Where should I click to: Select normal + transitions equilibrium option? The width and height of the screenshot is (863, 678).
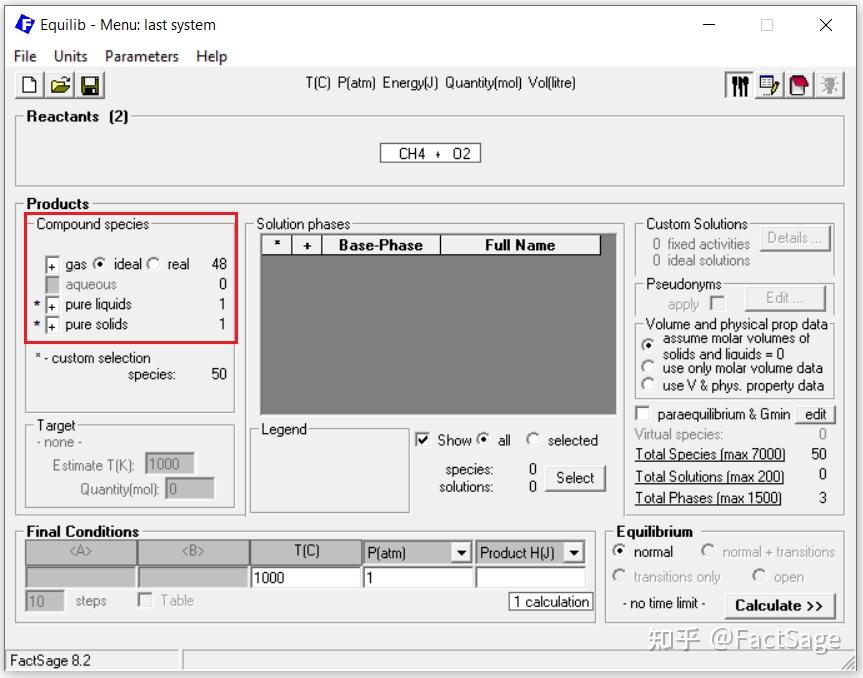708,550
